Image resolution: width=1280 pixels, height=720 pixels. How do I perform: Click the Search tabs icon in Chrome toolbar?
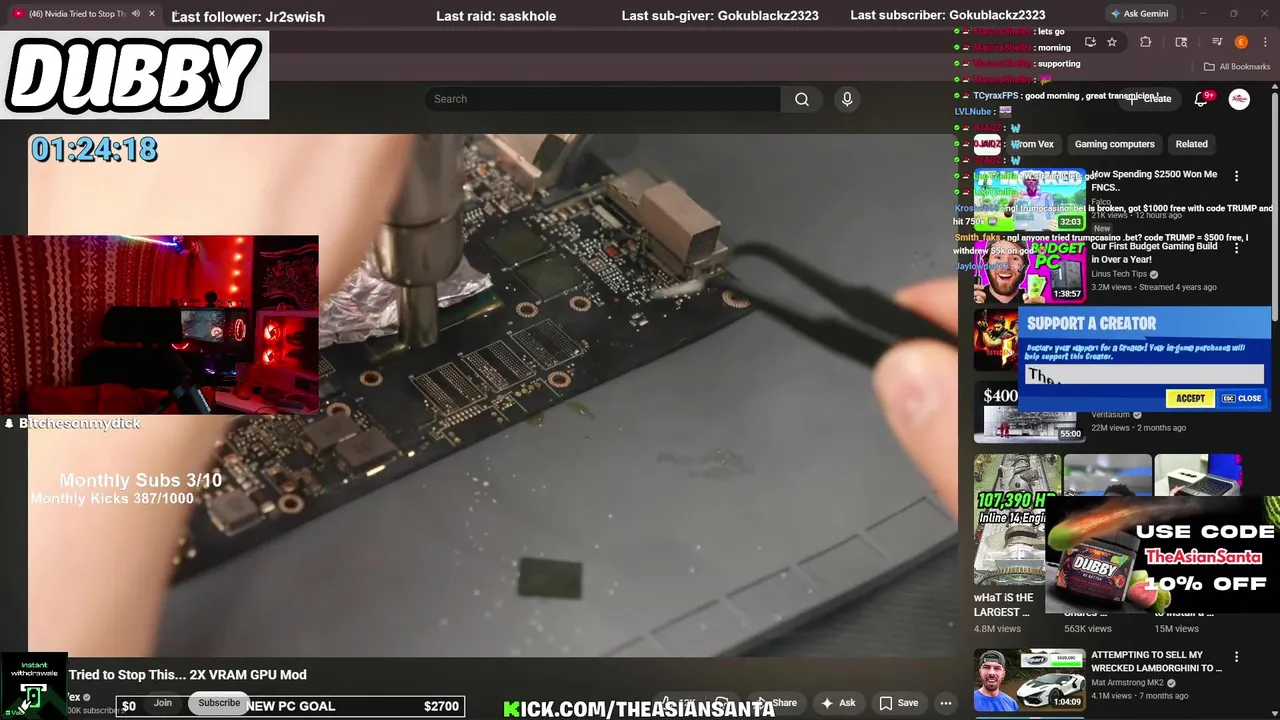(x=1181, y=42)
